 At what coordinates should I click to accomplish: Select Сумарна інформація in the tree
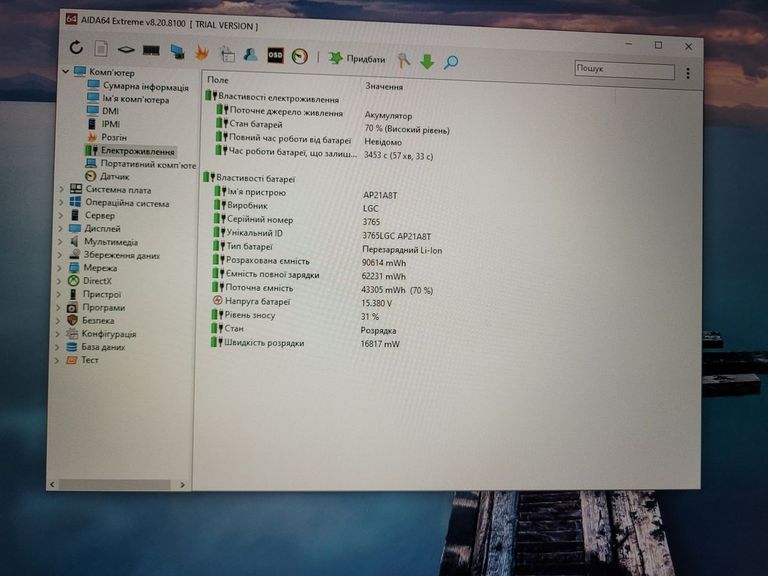click(145, 86)
